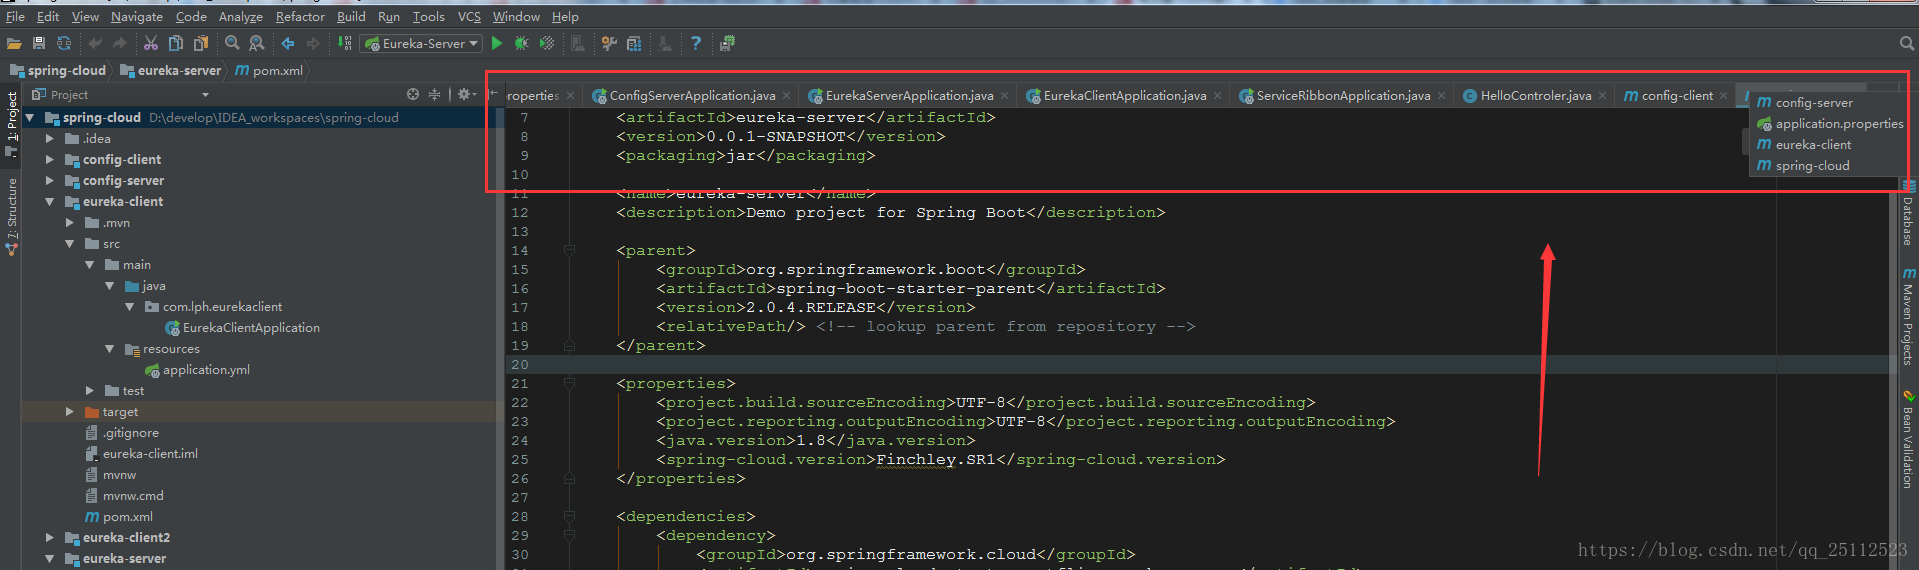This screenshot has height=570, width=1919.
Task: Click the eureka-server breadcrumb
Action: pyautogui.click(x=170, y=71)
